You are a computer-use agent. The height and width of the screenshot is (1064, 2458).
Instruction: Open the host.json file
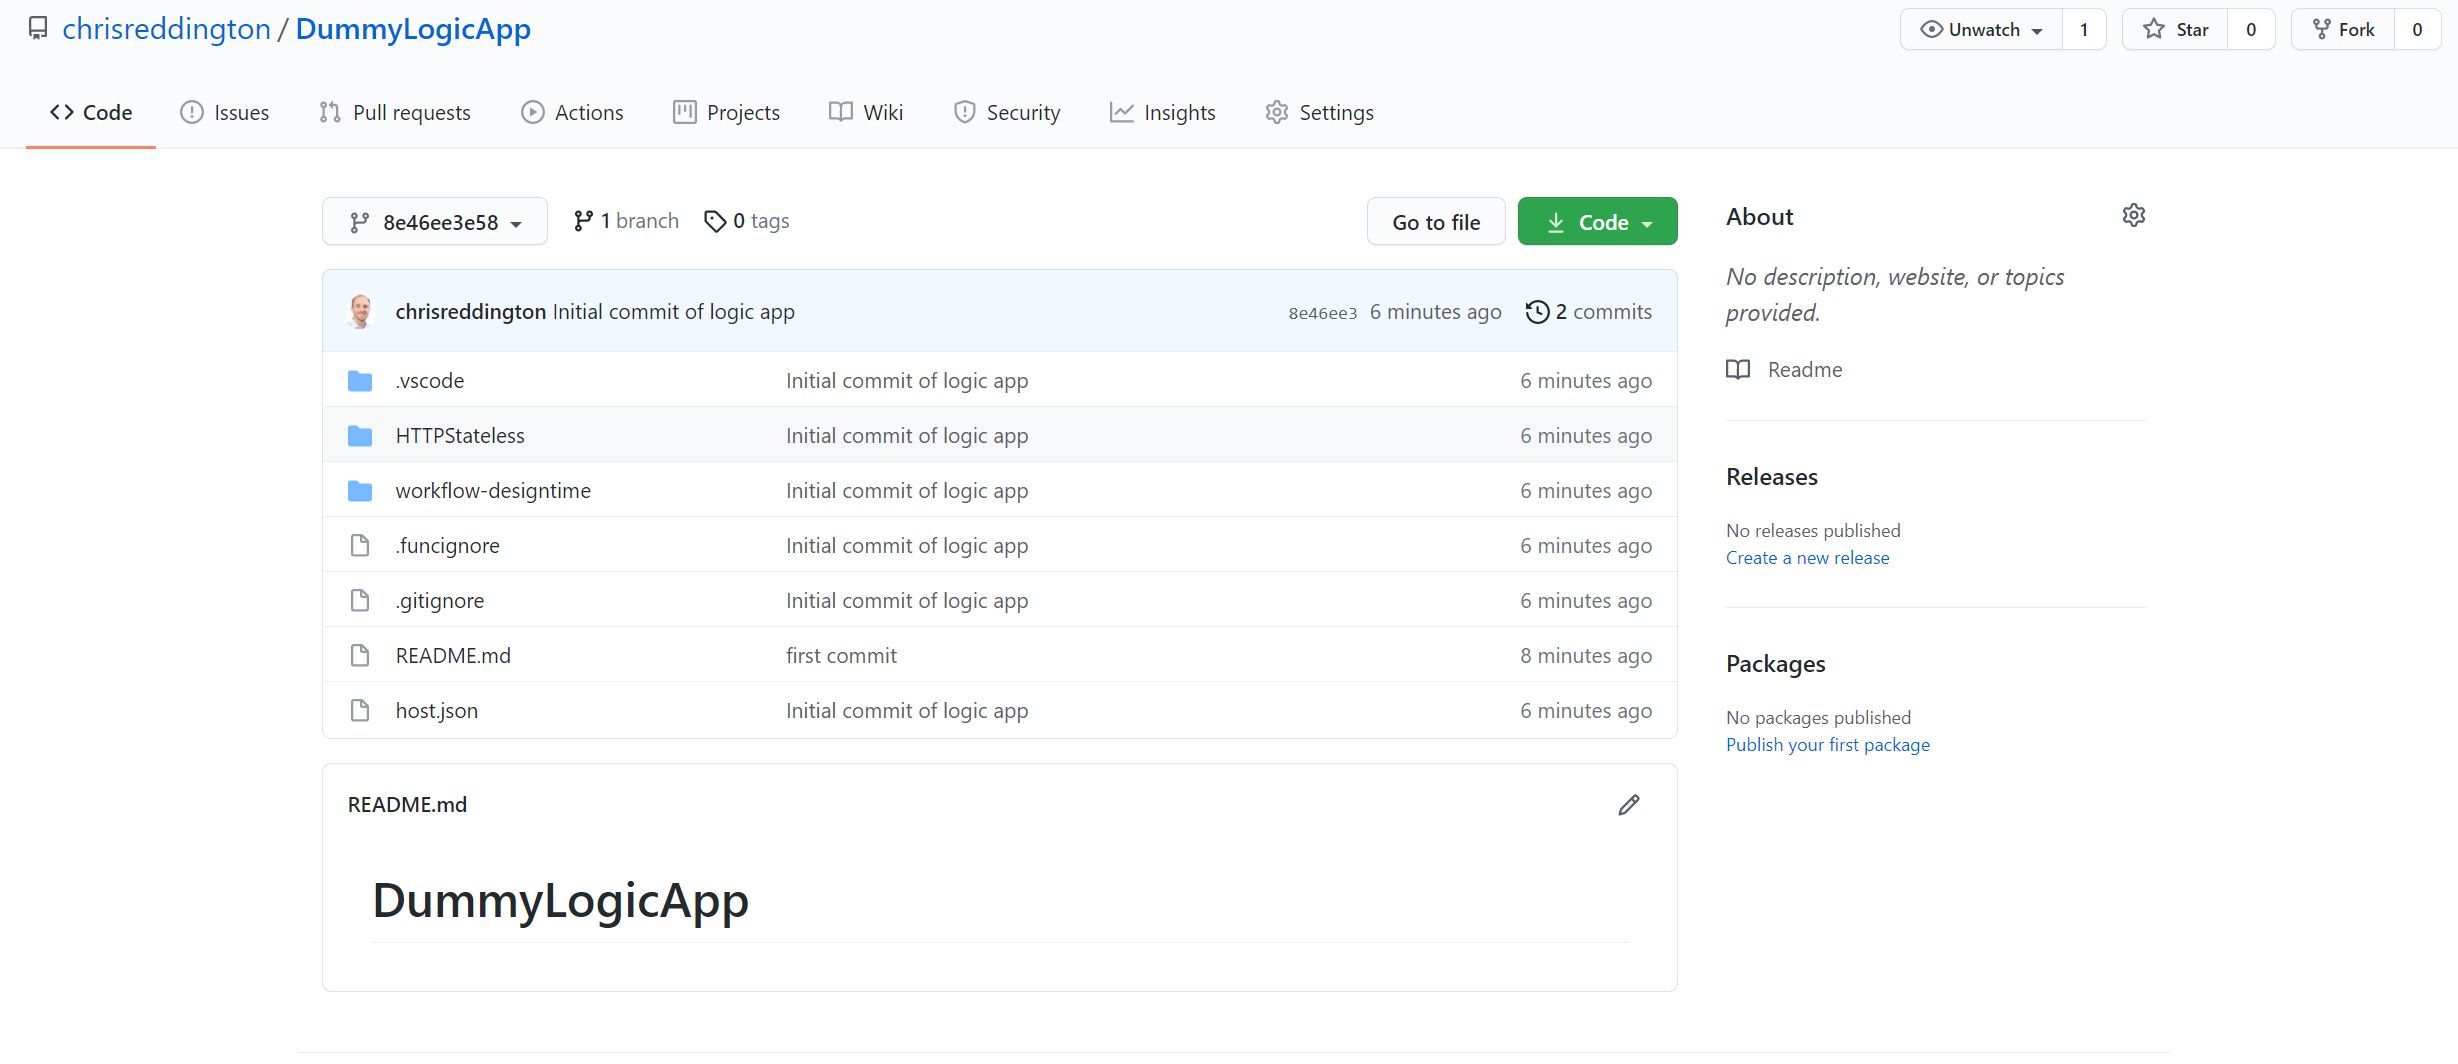(x=436, y=710)
